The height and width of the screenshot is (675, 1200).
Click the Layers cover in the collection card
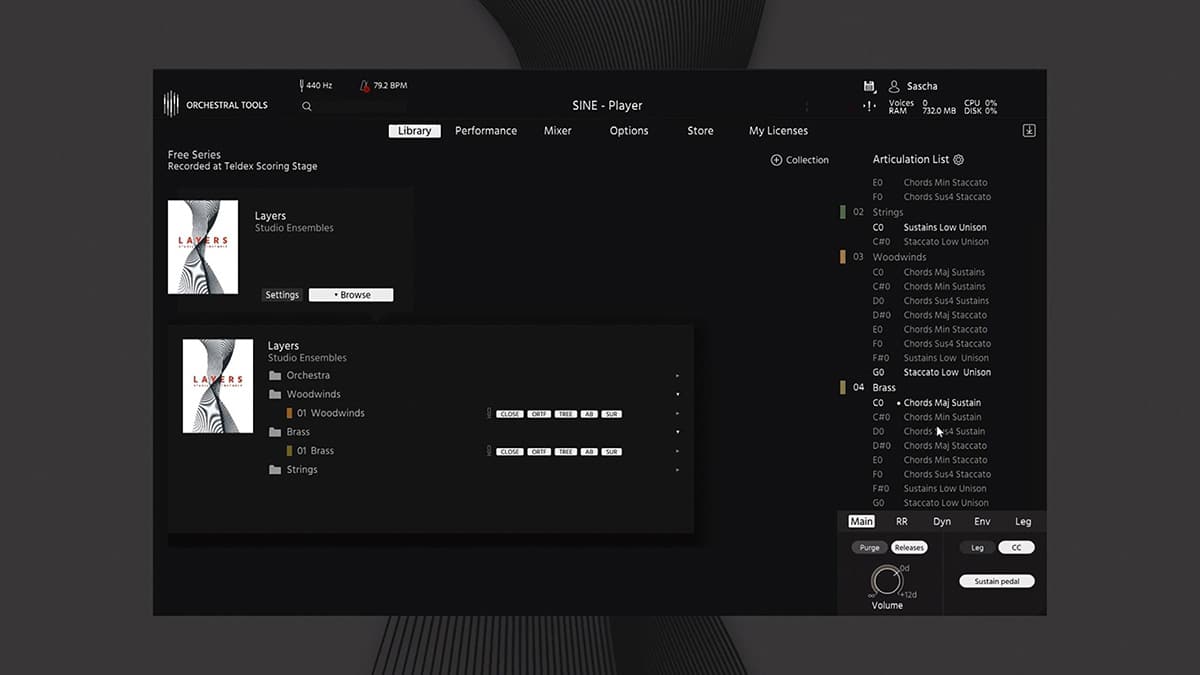[203, 247]
